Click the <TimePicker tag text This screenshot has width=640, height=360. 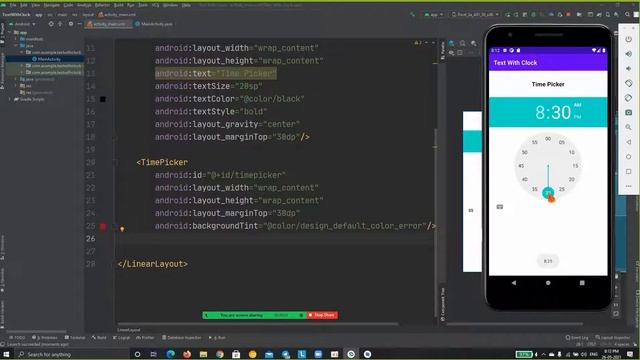pos(162,162)
